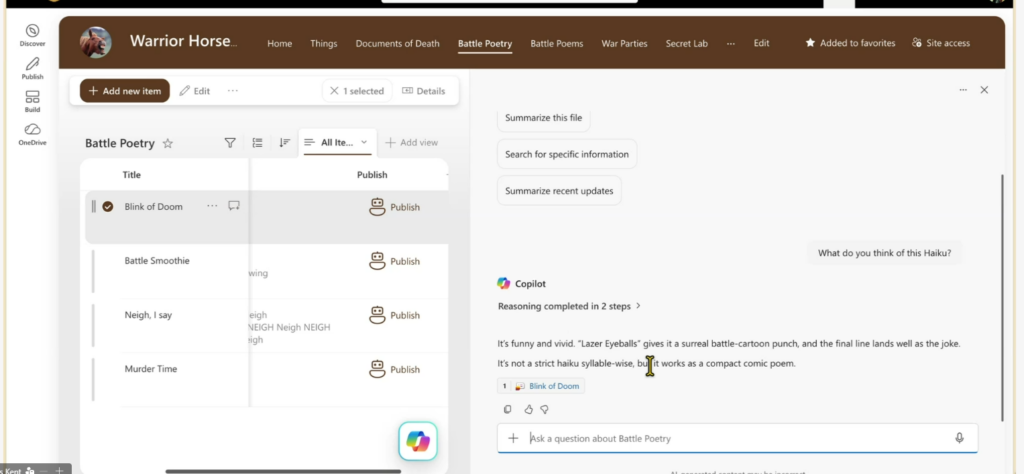Click the Publish column header
1024x474 pixels.
point(372,175)
